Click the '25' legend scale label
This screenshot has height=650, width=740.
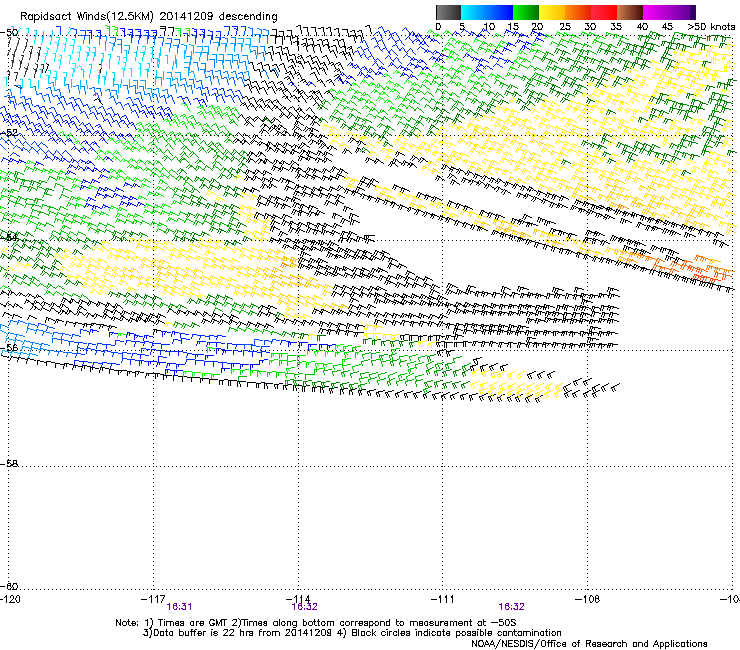pos(564,27)
